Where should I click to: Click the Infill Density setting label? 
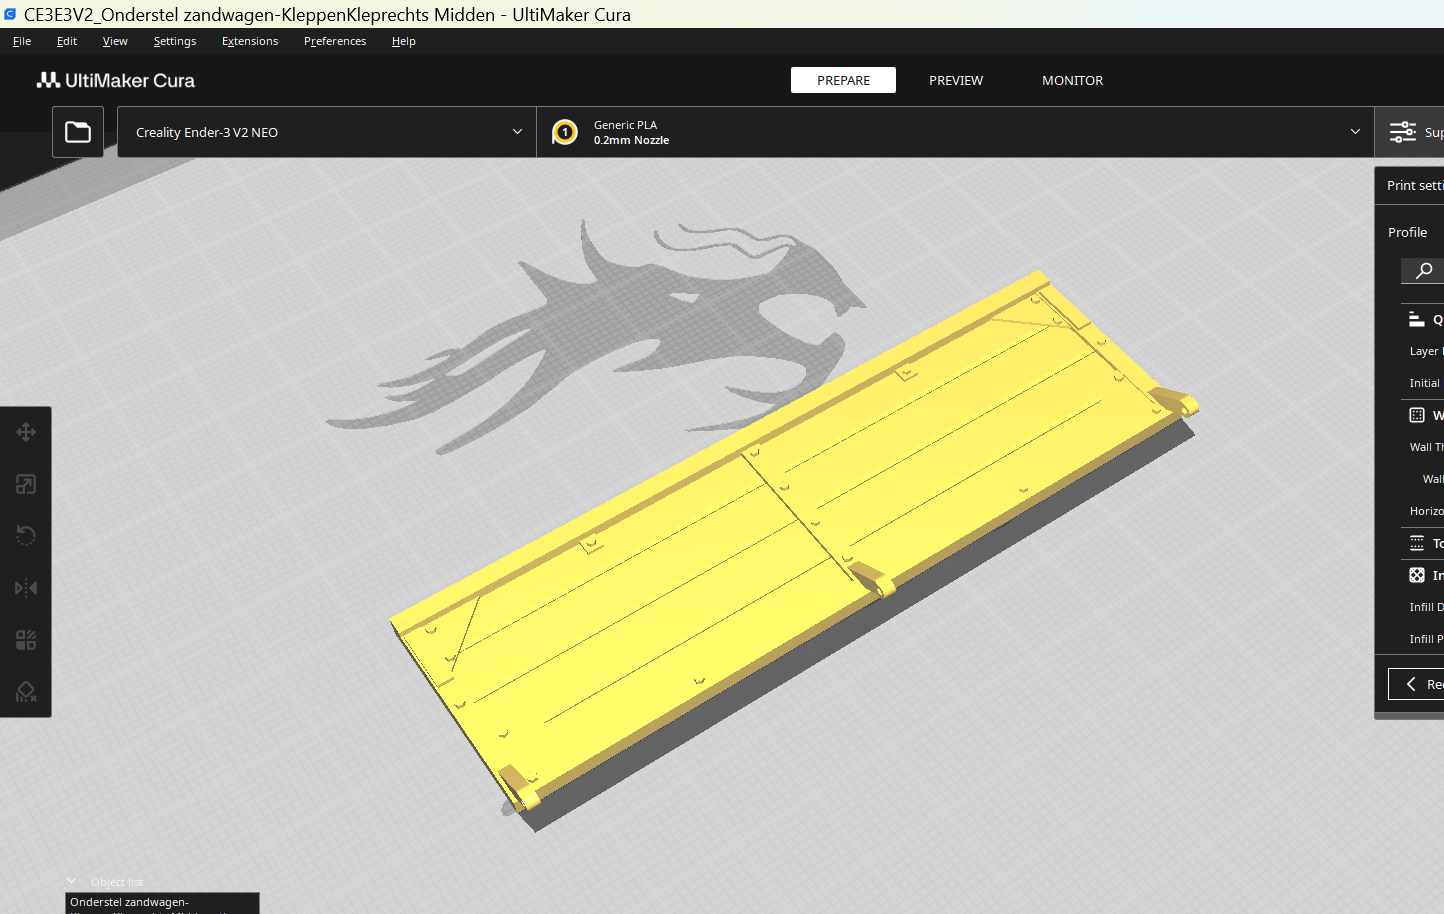point(1426,607)
